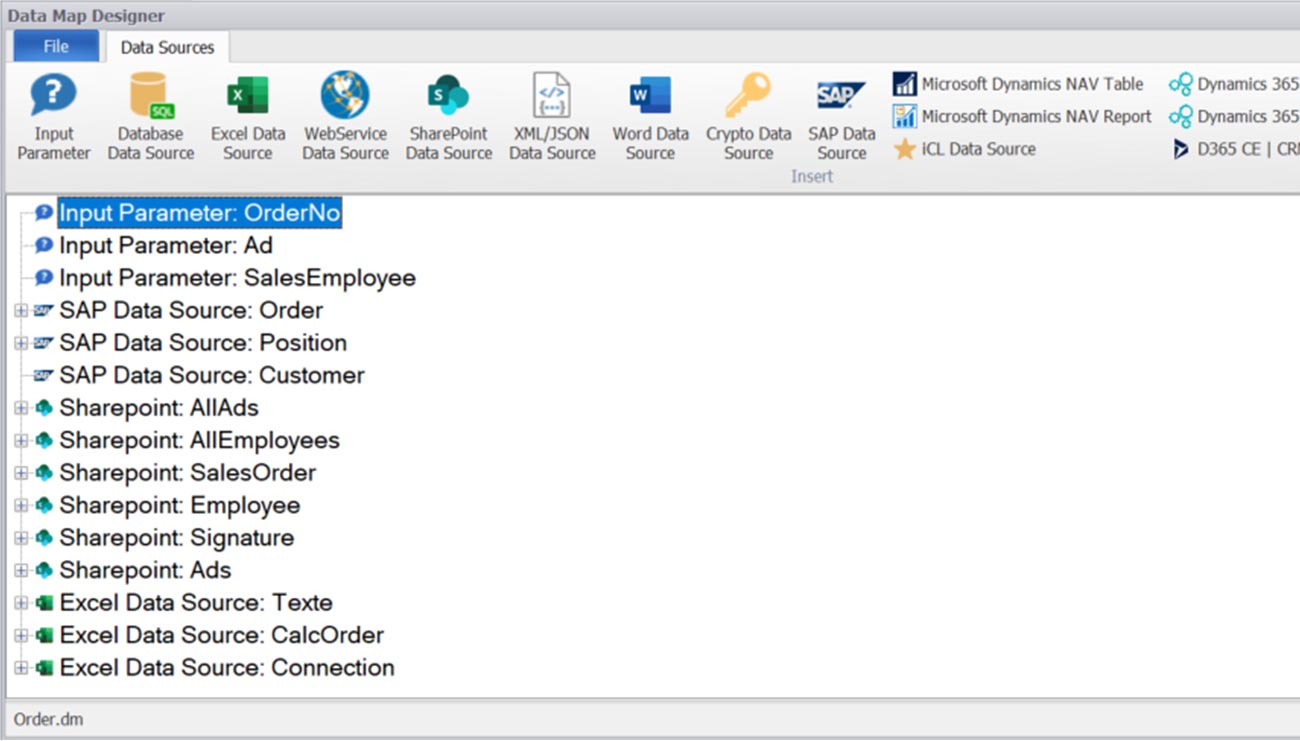Insert an SAP Data Source from ribbon

[842, 118]
